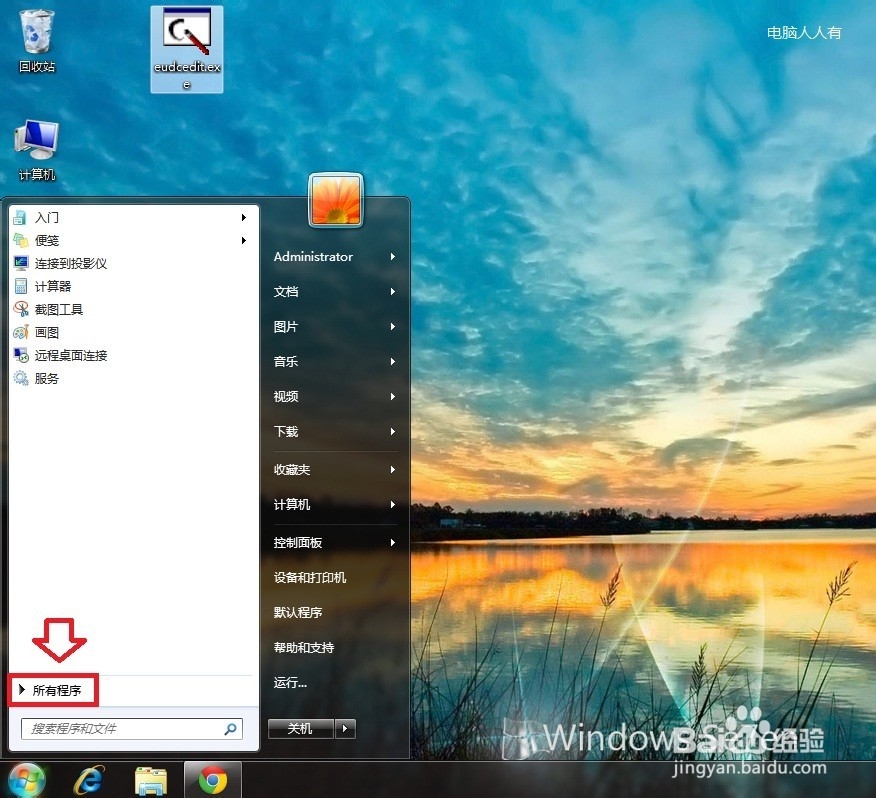The image size is (876, 798).
Task: Click 帮助和支持 (Help and Support)
Action: (304, 647)
